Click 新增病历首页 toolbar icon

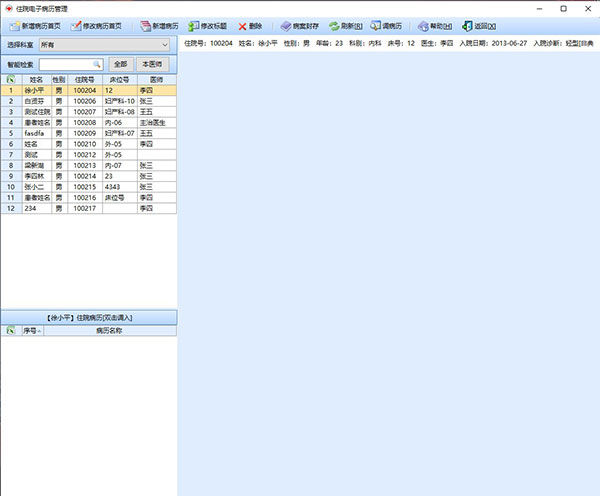13,25
